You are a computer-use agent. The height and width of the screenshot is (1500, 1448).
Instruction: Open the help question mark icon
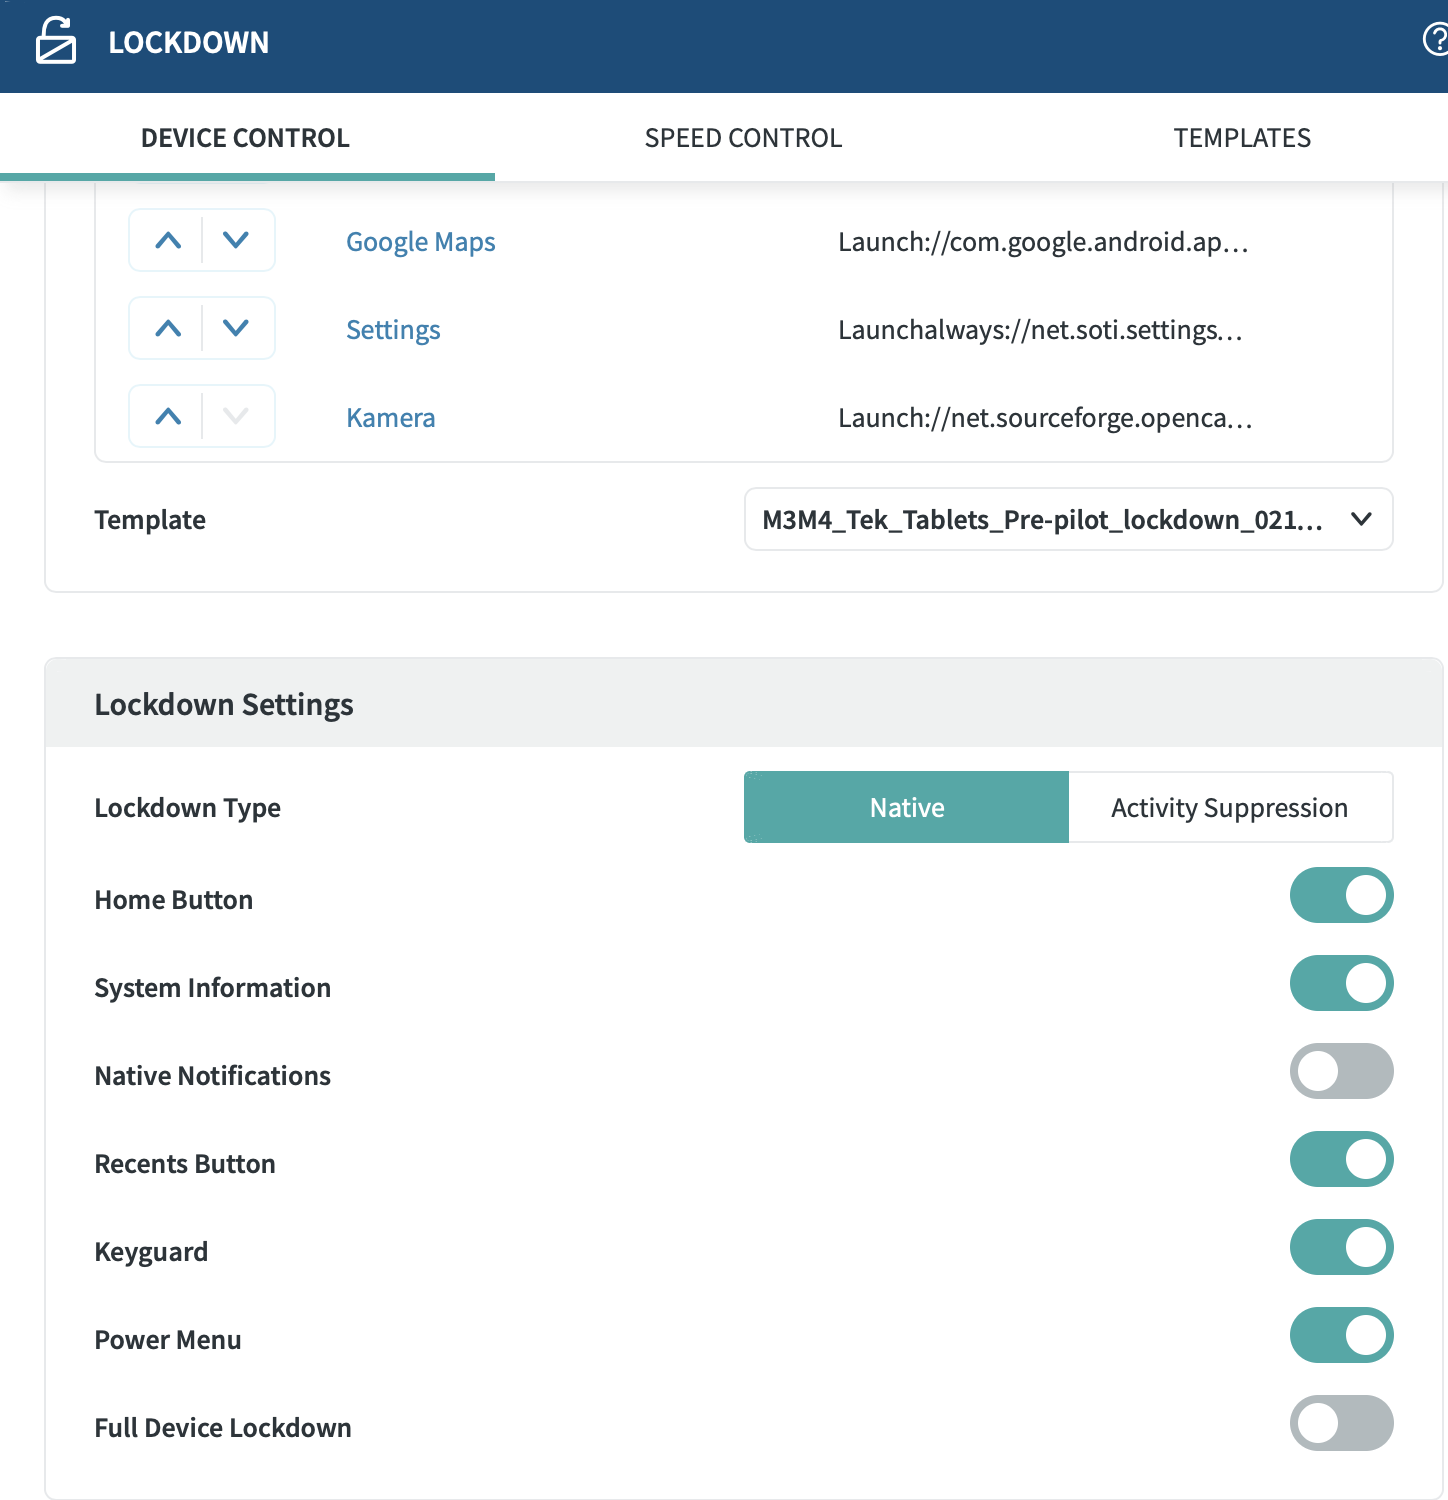[1434, 40]
